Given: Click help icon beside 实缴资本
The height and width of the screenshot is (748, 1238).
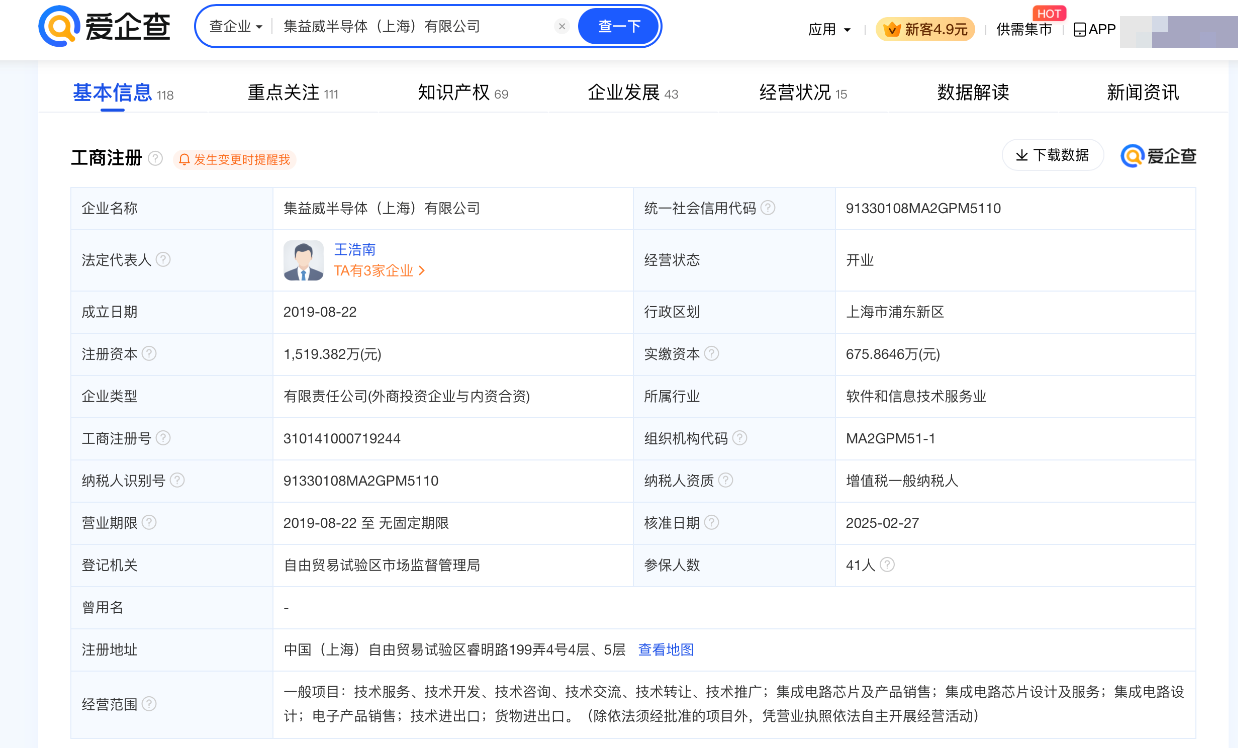Looking at the screenshot, I should (712, 354).
